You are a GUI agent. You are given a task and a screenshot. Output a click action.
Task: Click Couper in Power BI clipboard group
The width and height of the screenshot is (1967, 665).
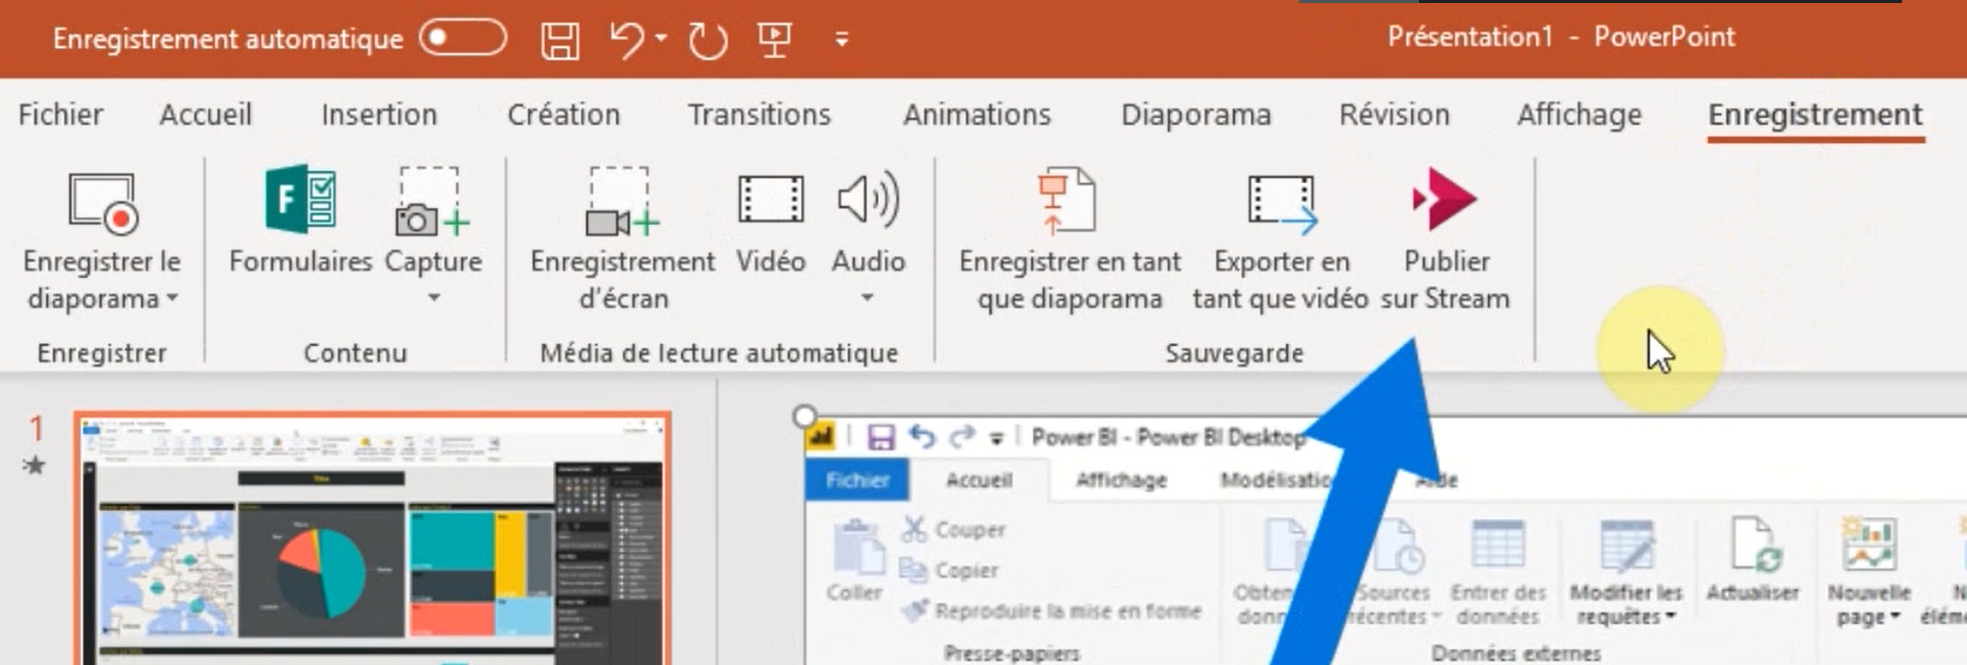pos(953,529)
